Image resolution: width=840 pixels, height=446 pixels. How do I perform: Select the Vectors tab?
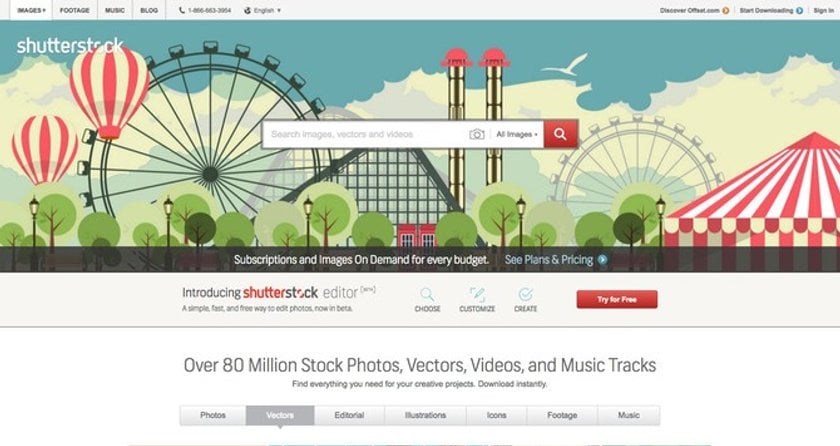pos(280,415)
